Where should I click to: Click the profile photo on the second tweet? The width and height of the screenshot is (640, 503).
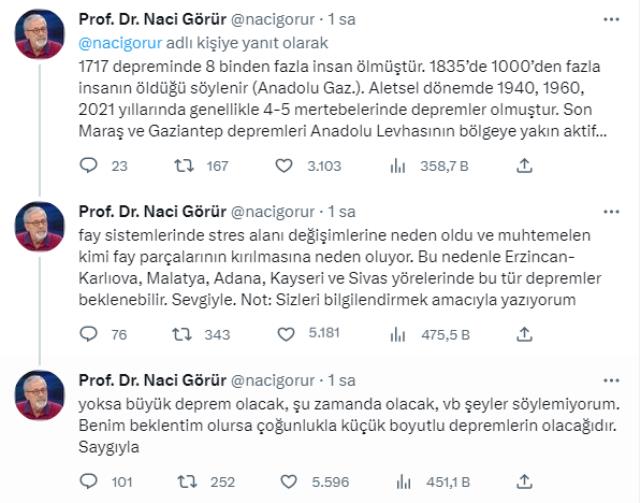40,226
